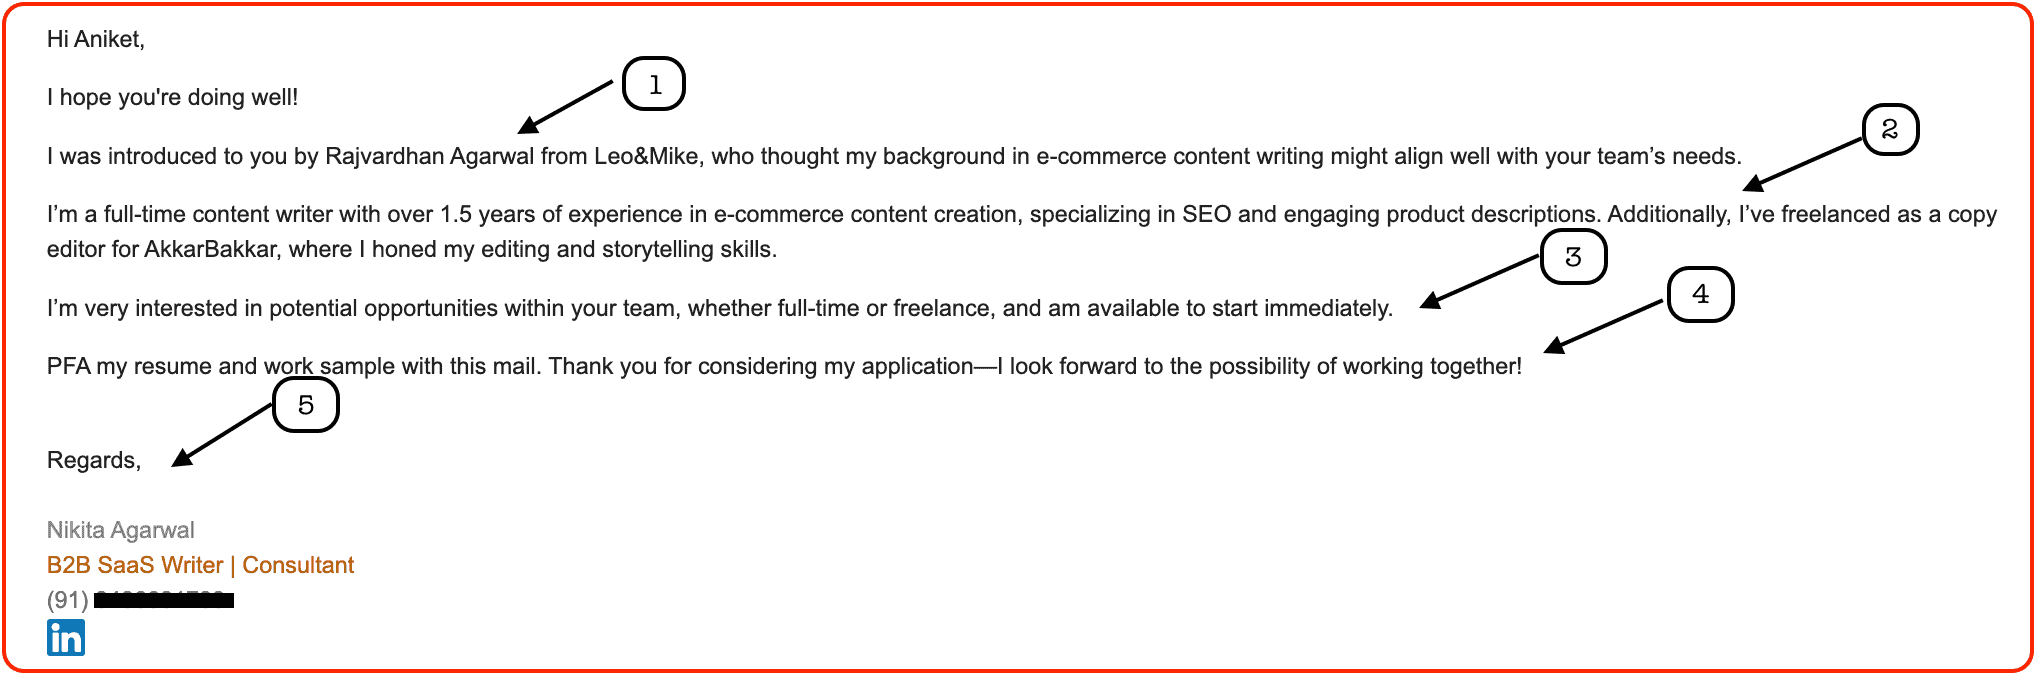Screen dimensions: 2036x676
Task: Click the (91) country code text
Action: pos(68,600)
